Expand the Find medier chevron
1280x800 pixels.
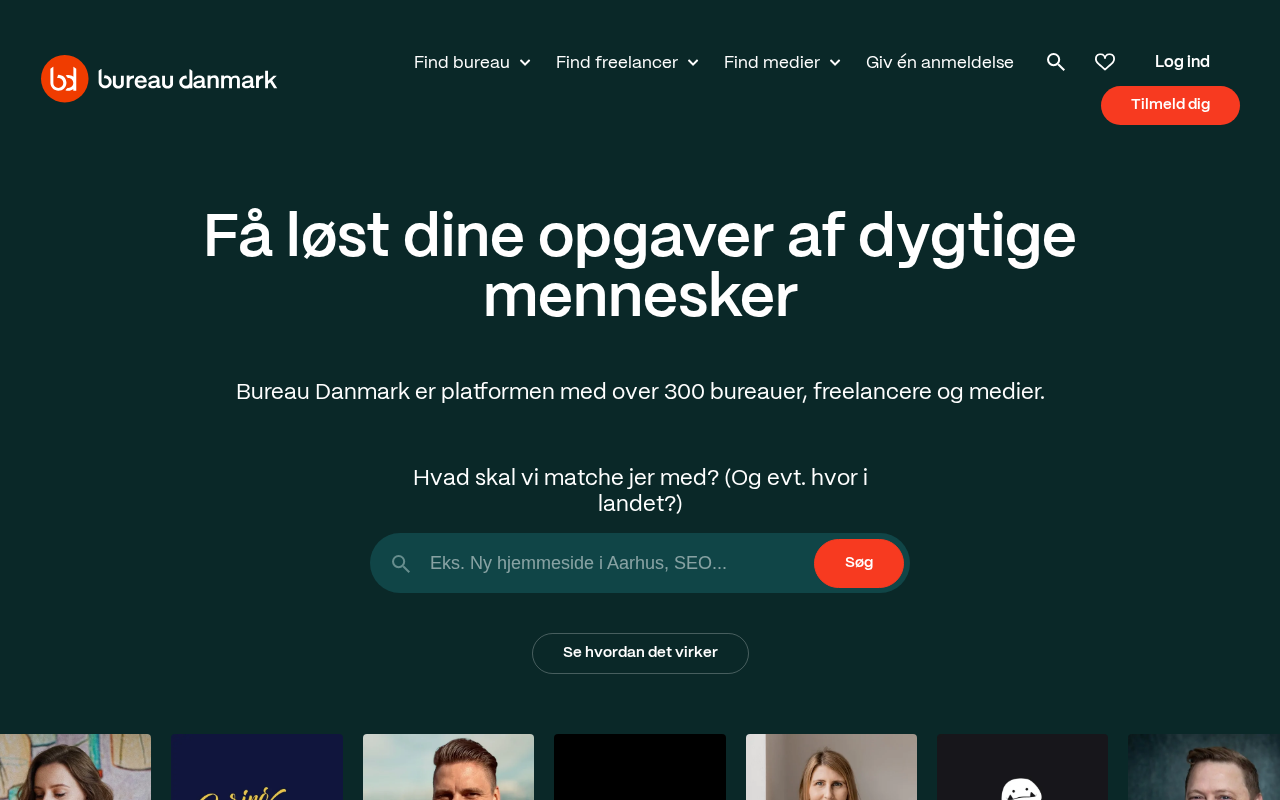click(x=835, y=63)
